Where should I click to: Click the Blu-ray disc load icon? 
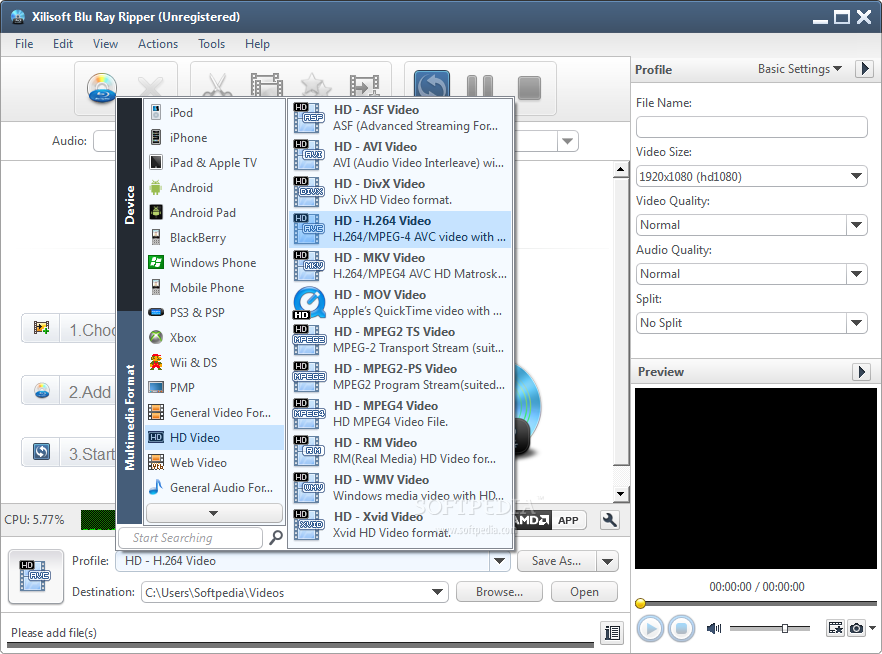click(102, 88)
